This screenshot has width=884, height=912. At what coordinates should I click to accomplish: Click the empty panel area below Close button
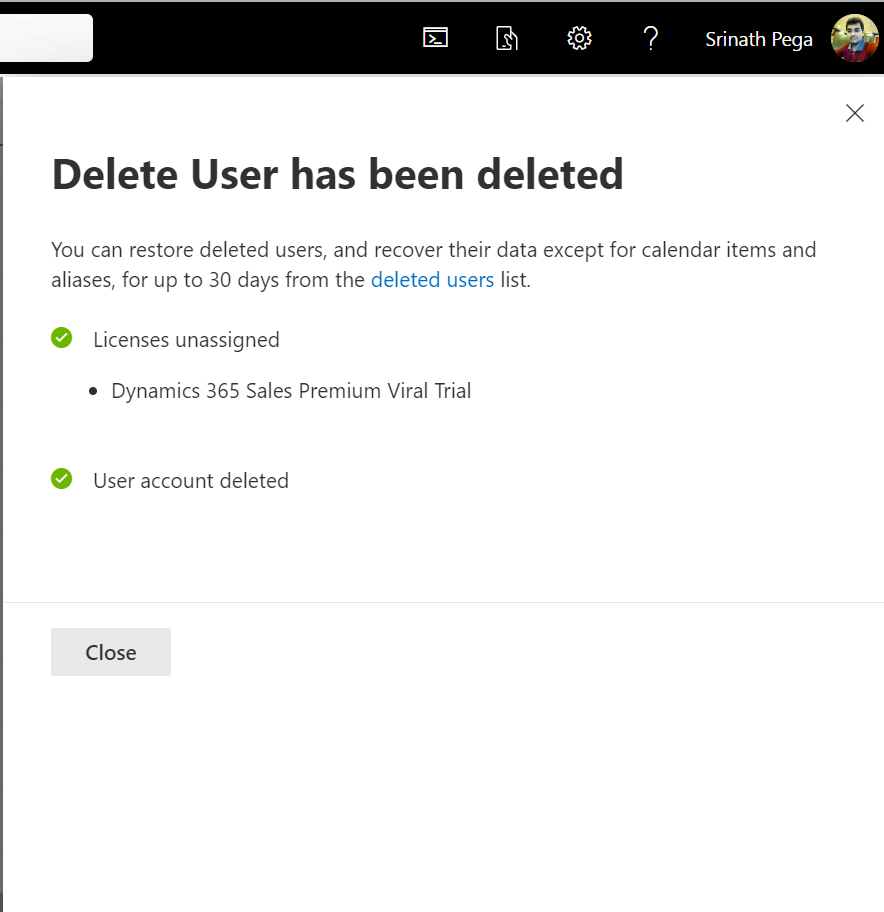[x=442, y=790]
